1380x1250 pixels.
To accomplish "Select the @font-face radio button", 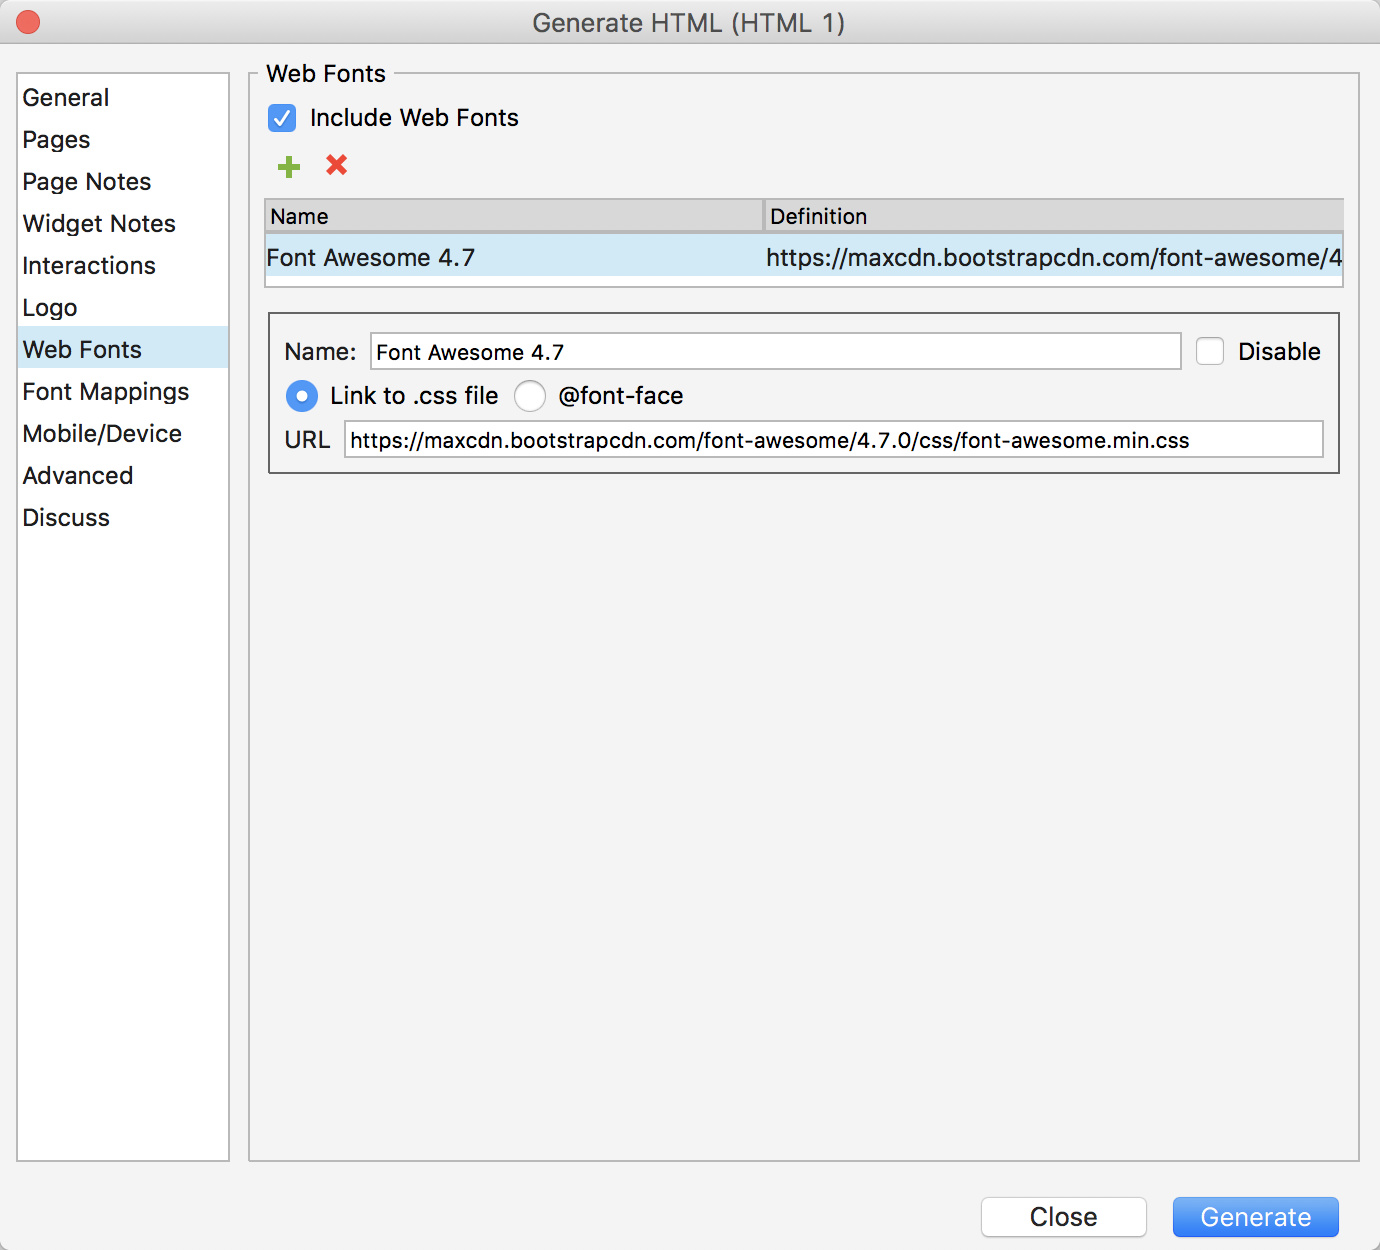I will (x=530, y=396).
